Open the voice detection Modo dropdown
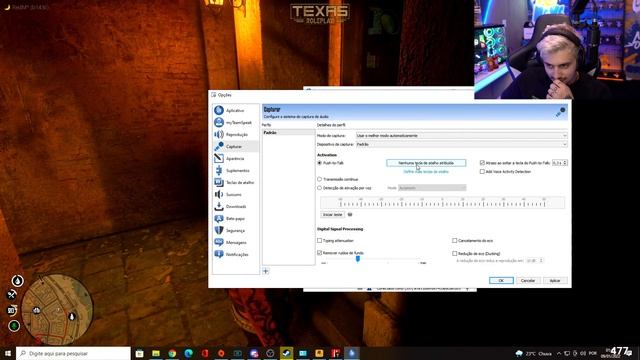Screen dimensions: 640x360 432,188
